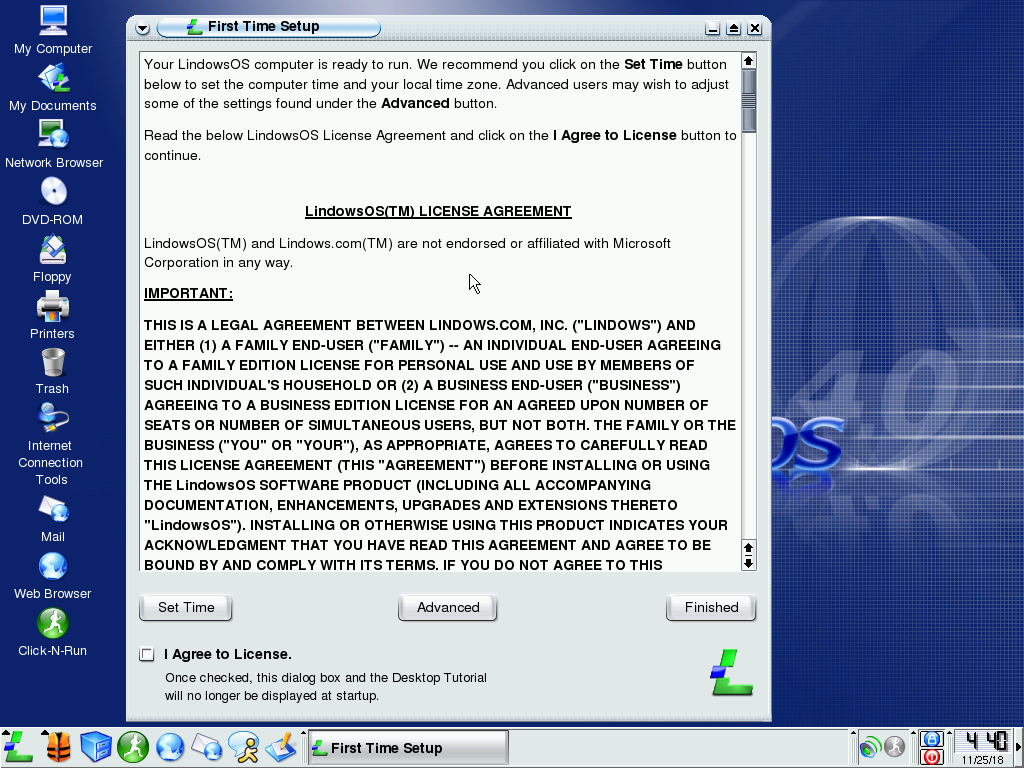1024x768 pixels.
Task: Close the First Time Setup window
Action: tap(754, 28)
